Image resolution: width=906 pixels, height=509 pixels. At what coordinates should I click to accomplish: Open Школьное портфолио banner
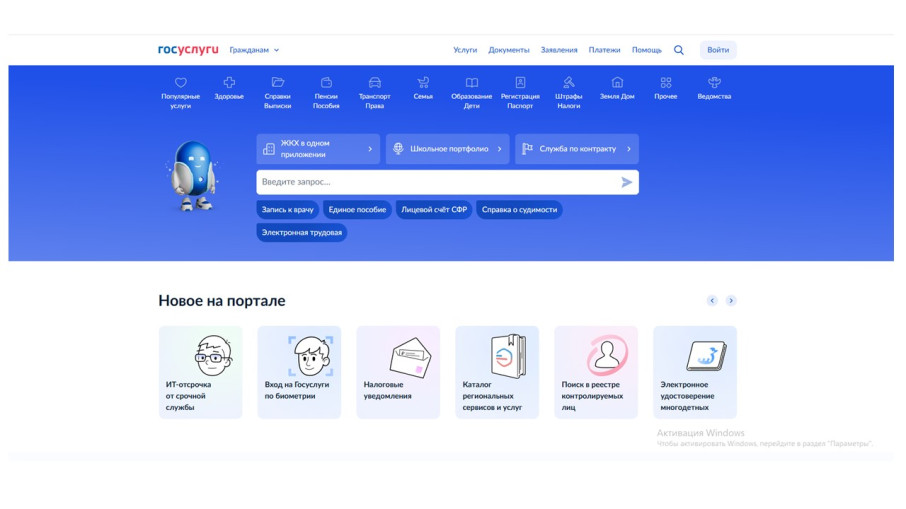(x=448, y=149)
